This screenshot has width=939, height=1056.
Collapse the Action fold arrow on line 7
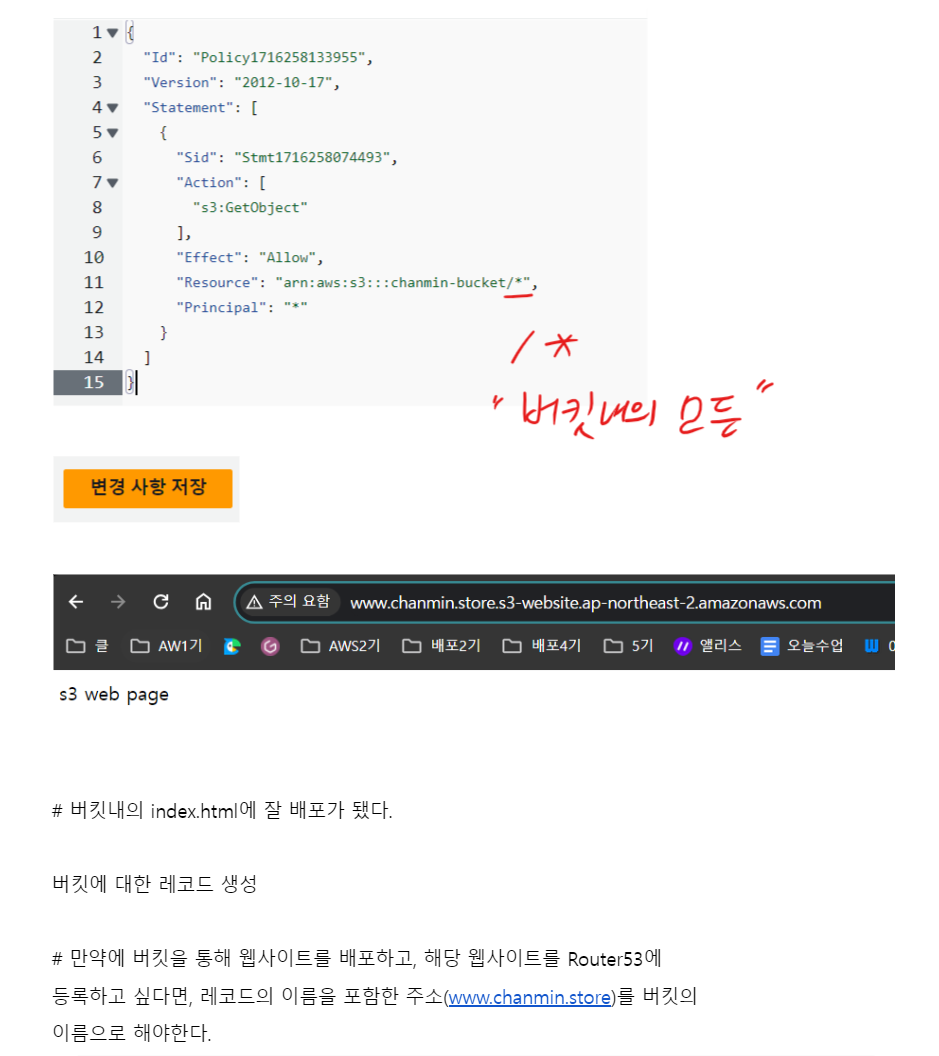click(112, 183)
